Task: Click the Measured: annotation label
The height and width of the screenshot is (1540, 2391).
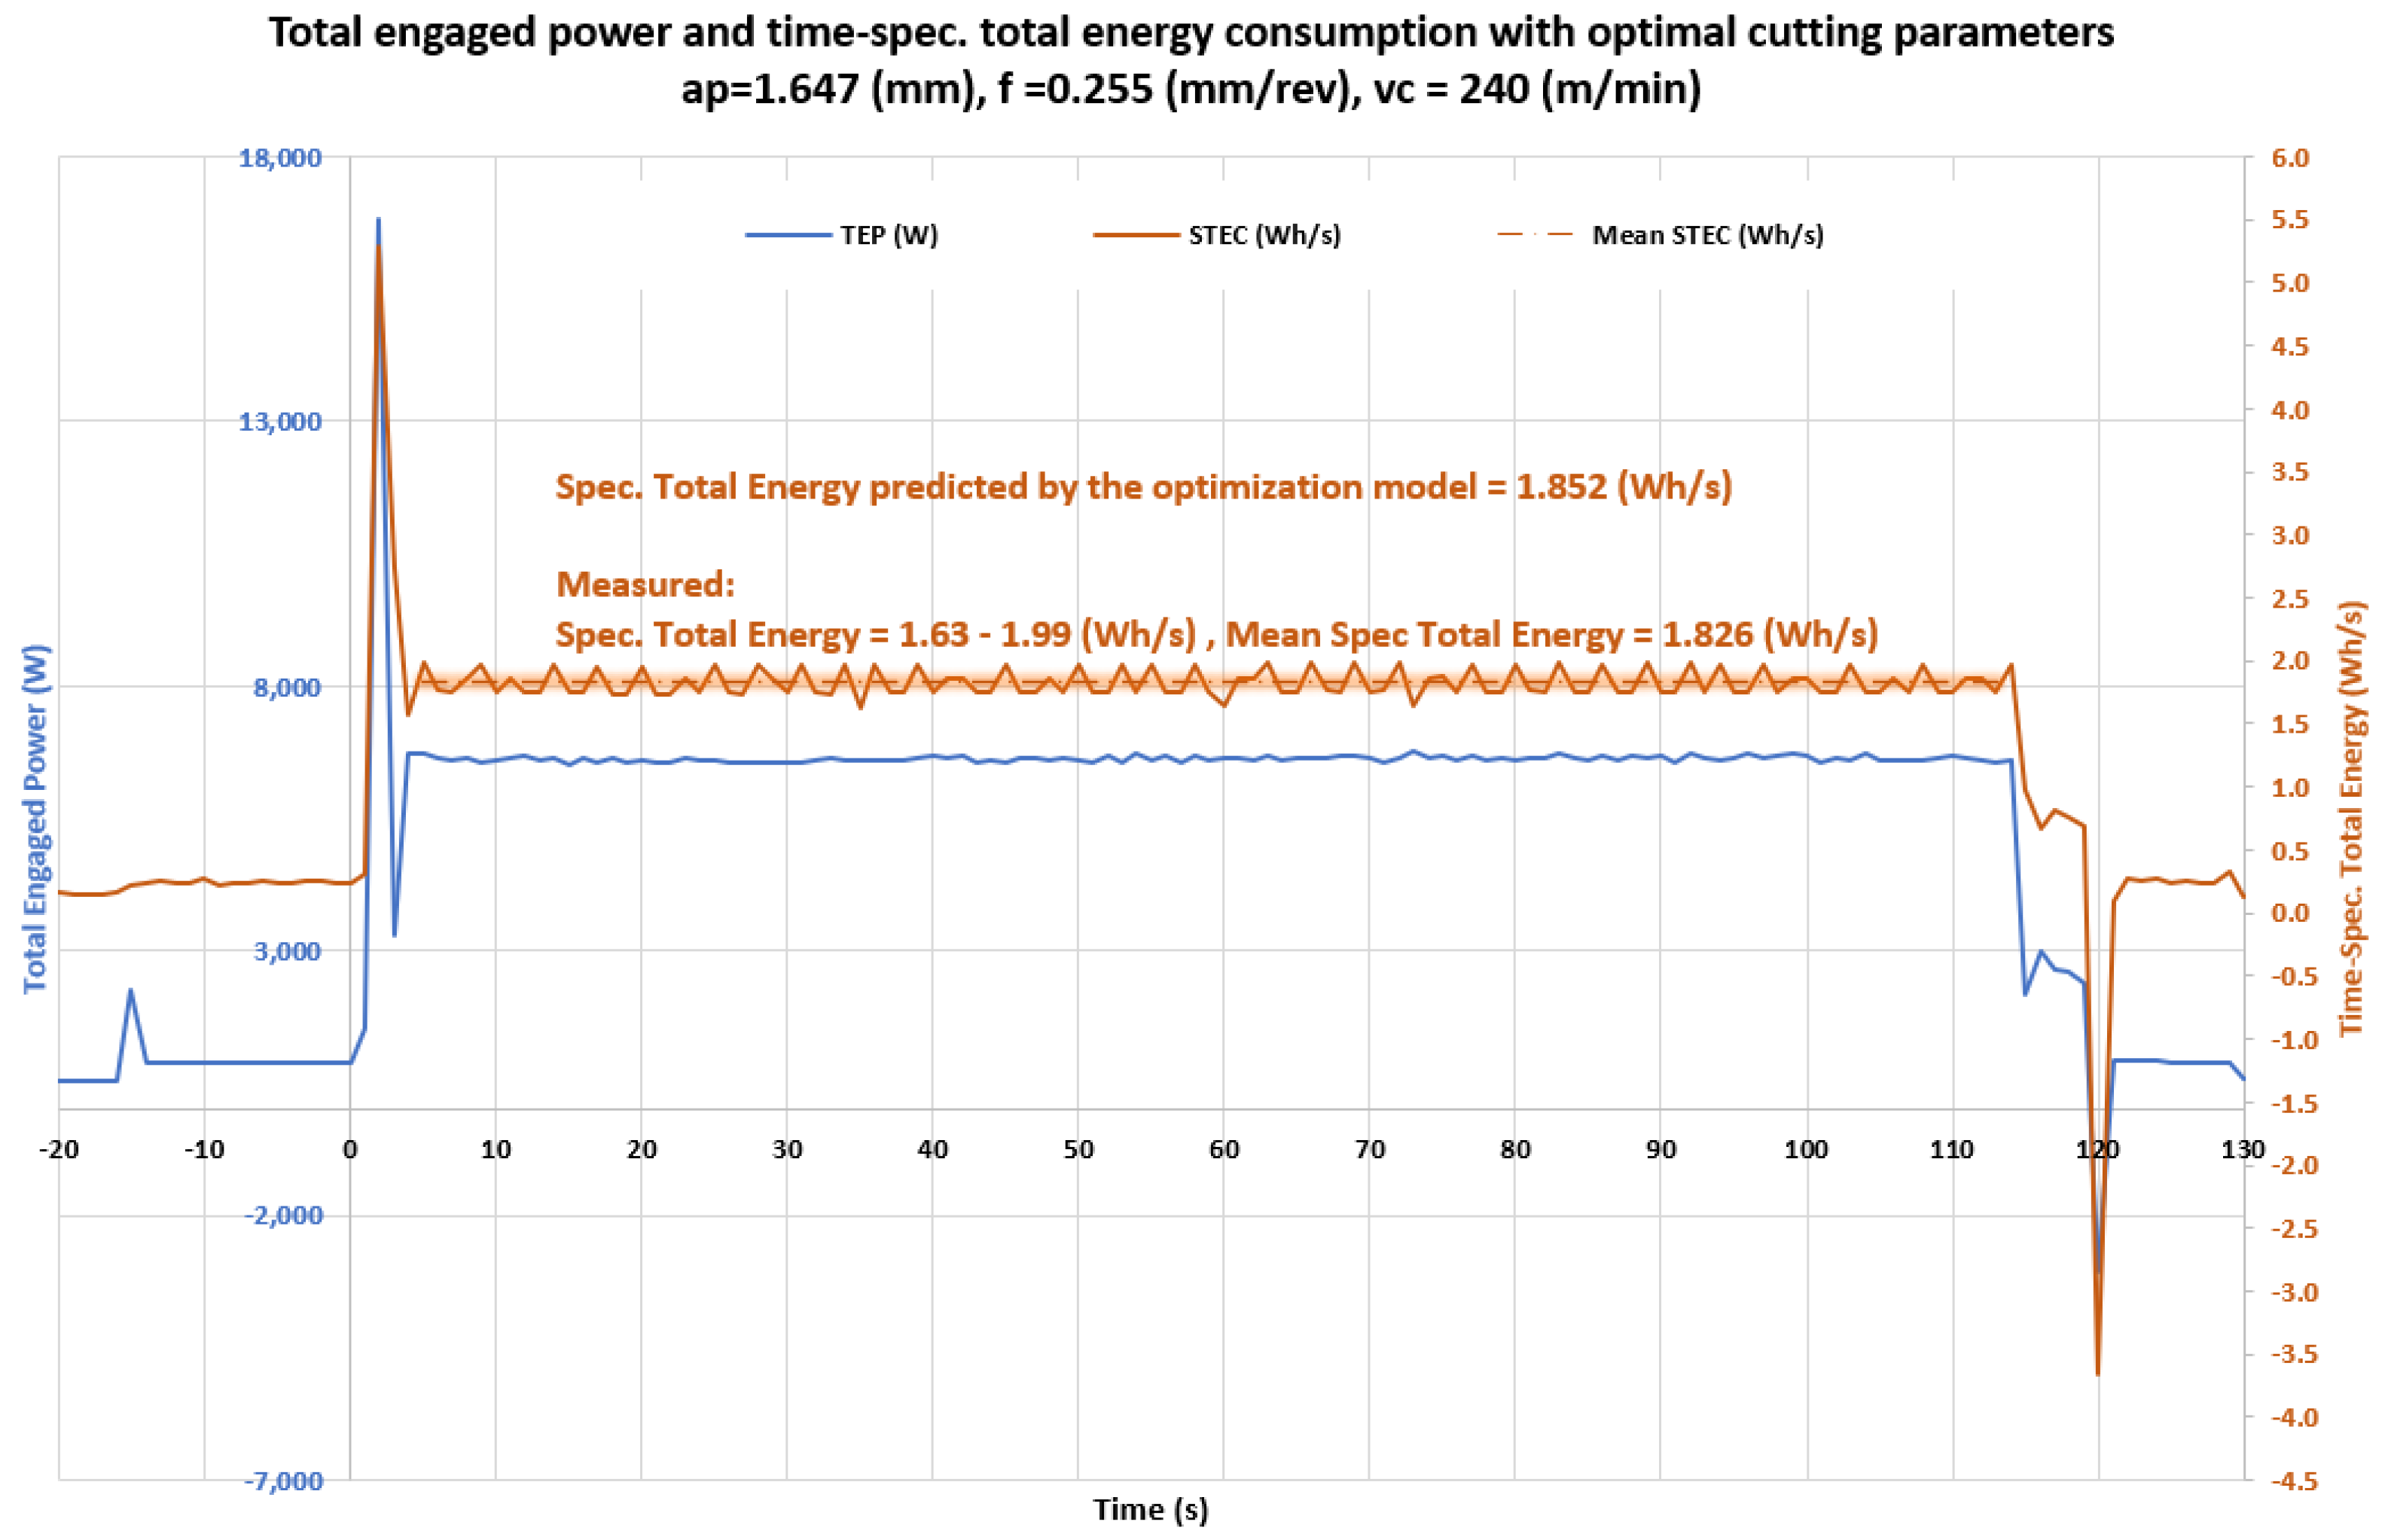Action: tap(645, 584)
